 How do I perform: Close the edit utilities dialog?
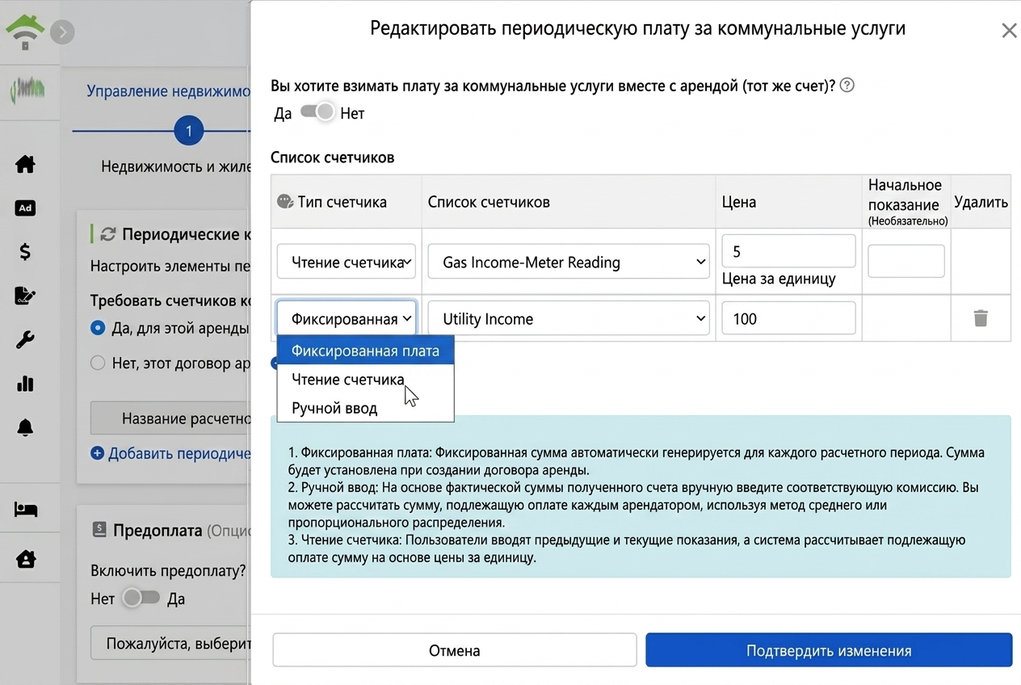point(1009,30)
